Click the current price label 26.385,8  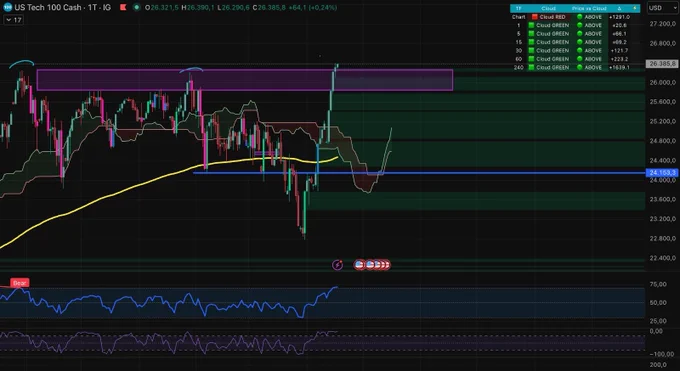pyautogui.click(x=662, y=64)
